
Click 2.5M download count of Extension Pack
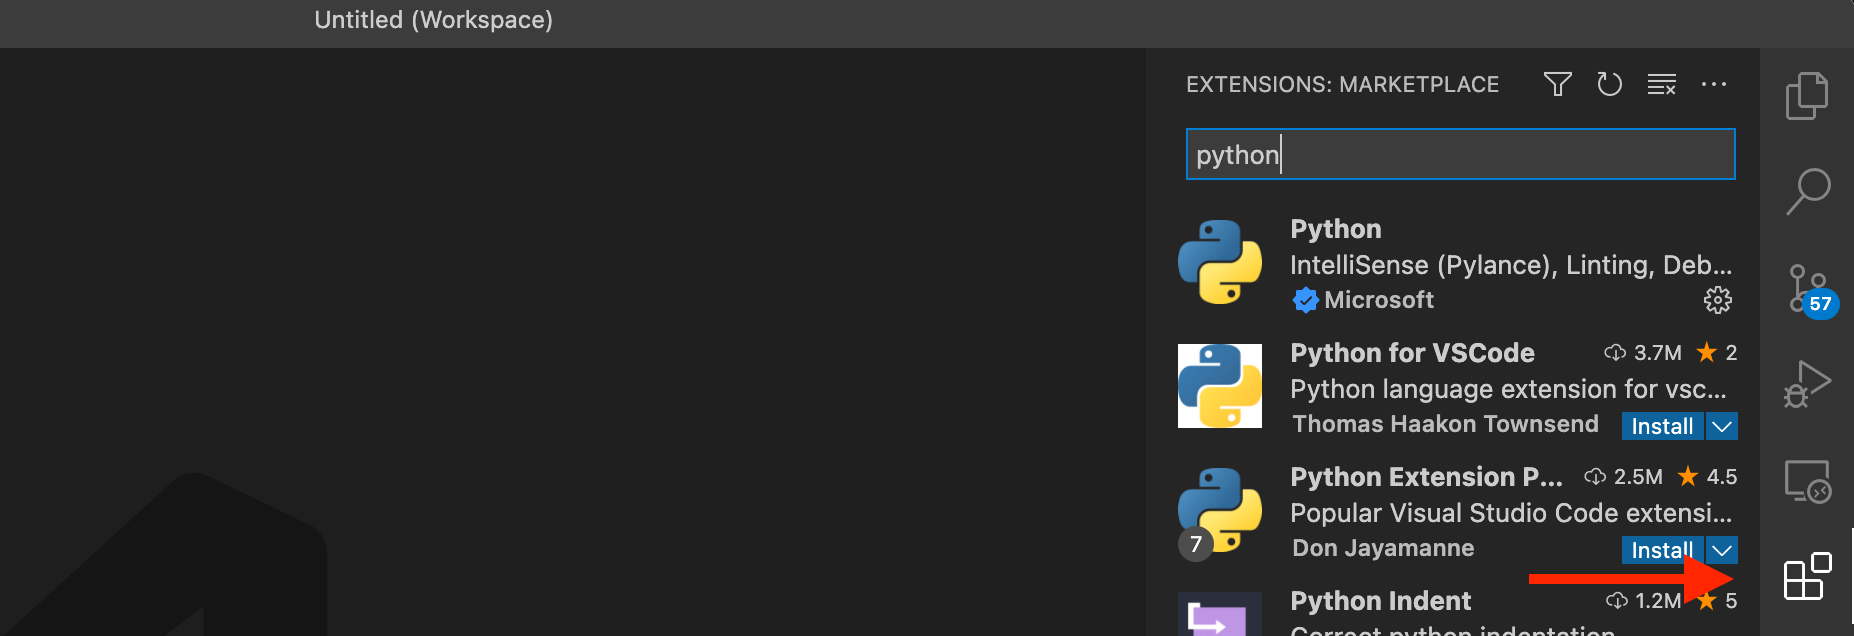point(1623,477)
